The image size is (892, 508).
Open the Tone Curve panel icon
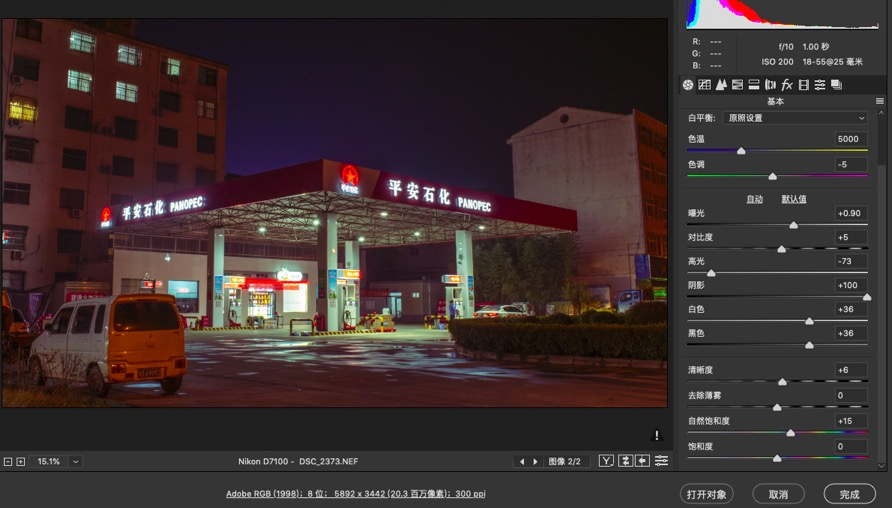[x=704, y=85]
